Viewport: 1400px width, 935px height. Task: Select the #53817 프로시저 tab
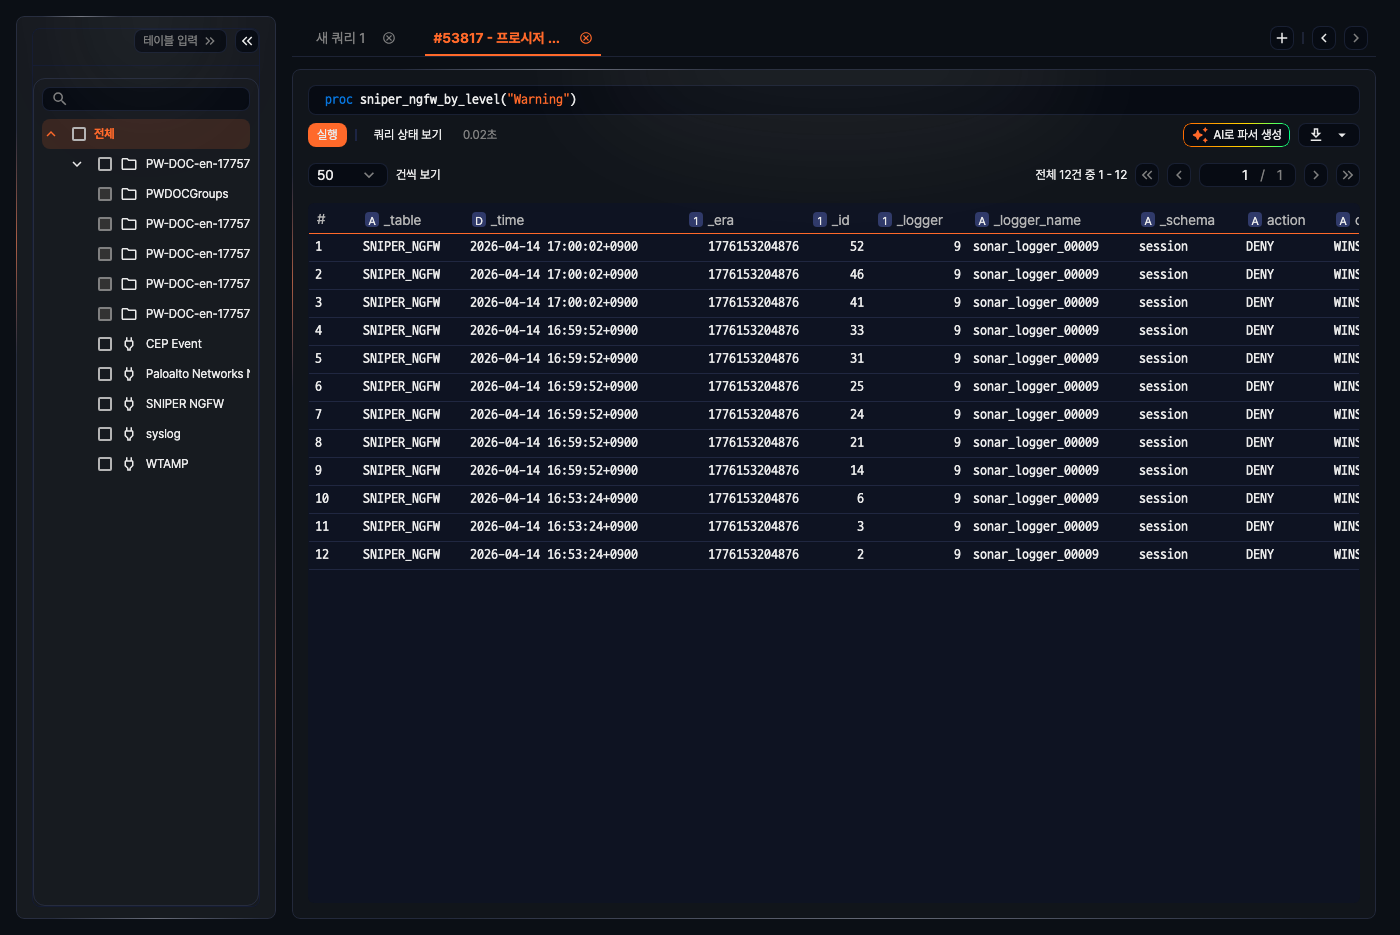coord(496,38)
